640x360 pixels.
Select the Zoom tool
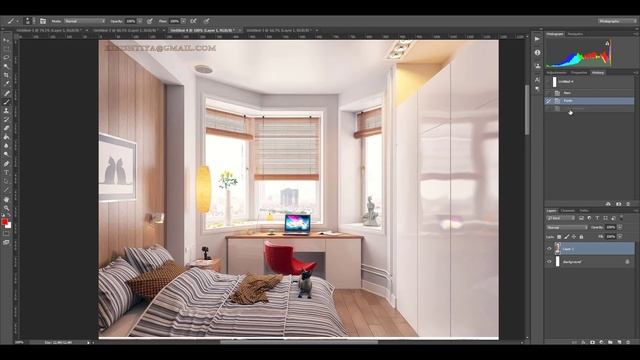tap(6, 208)
